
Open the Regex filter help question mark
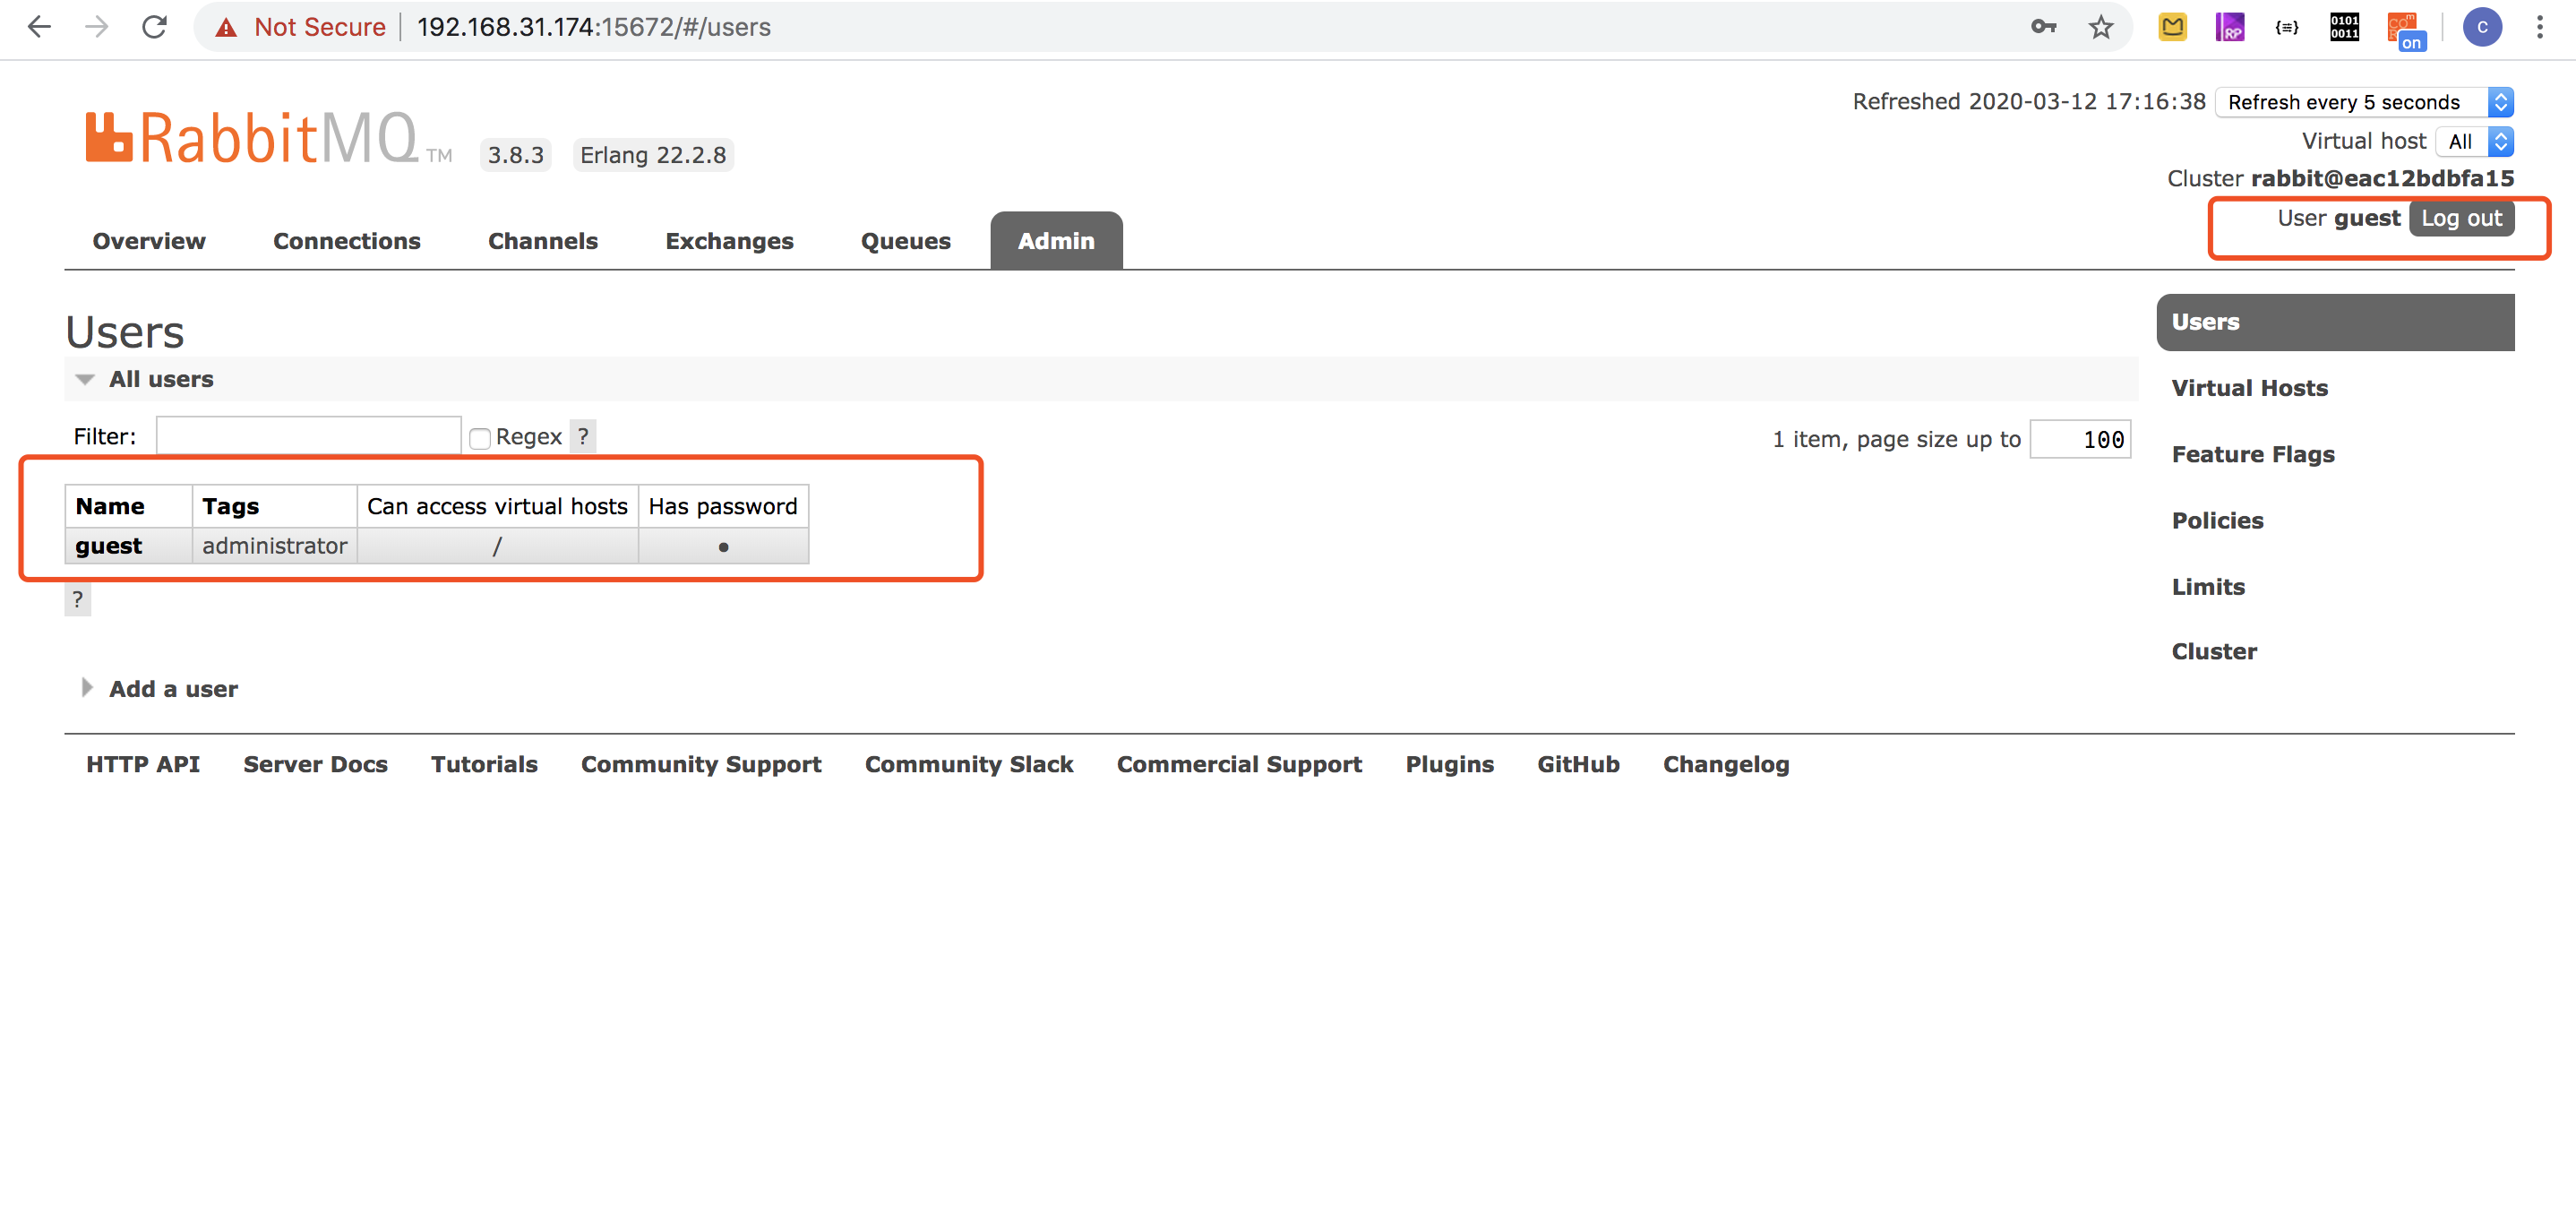coord(583,437)
